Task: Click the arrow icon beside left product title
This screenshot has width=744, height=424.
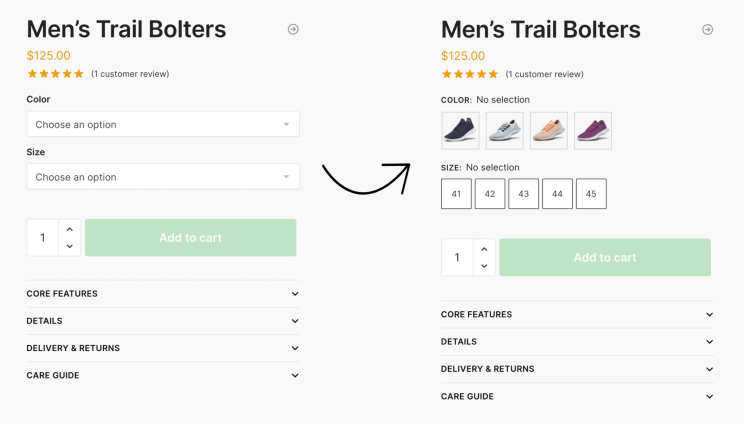Action: click(x=293, y=30)
